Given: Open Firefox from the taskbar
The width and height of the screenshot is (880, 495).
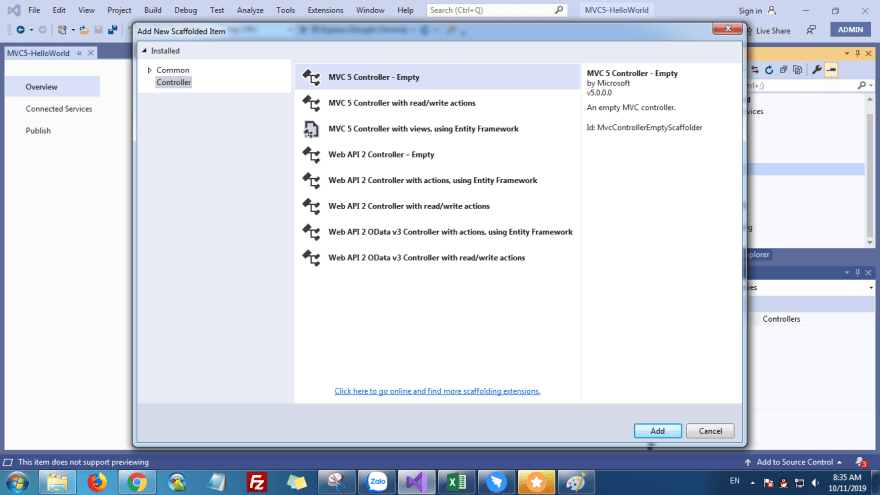Looking at the screenshot, I should coord(97,482).
